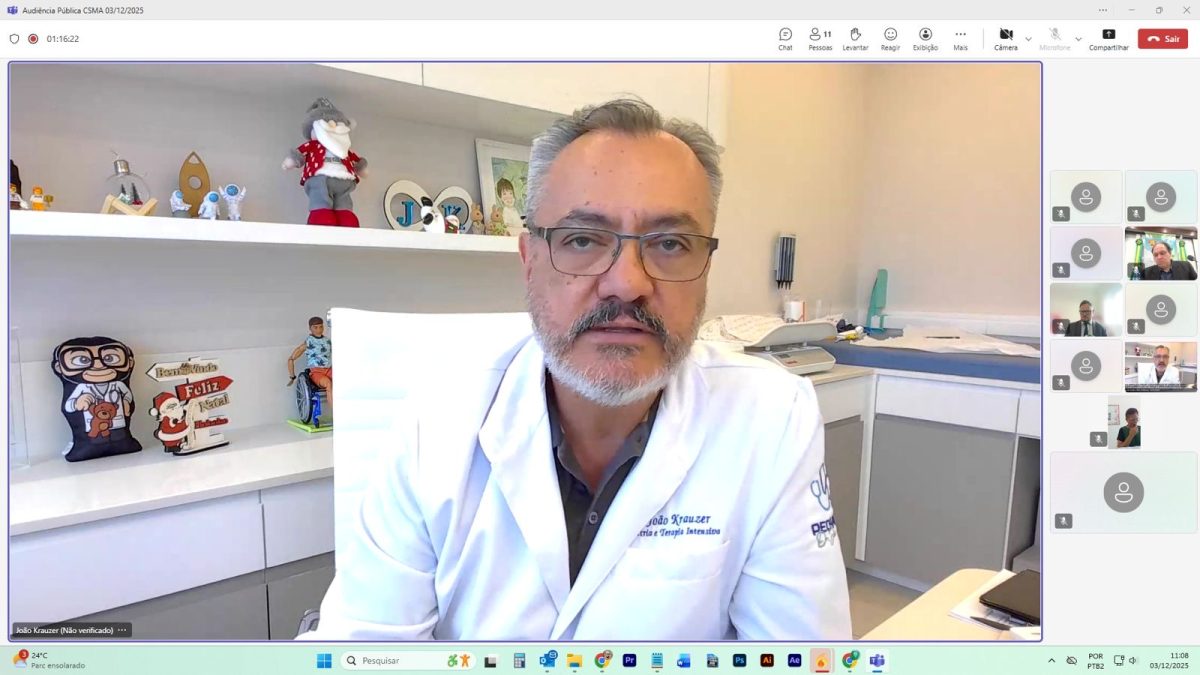Show hidden system tray icons
The image size is (1200, 675).
tap(1051, 661)
